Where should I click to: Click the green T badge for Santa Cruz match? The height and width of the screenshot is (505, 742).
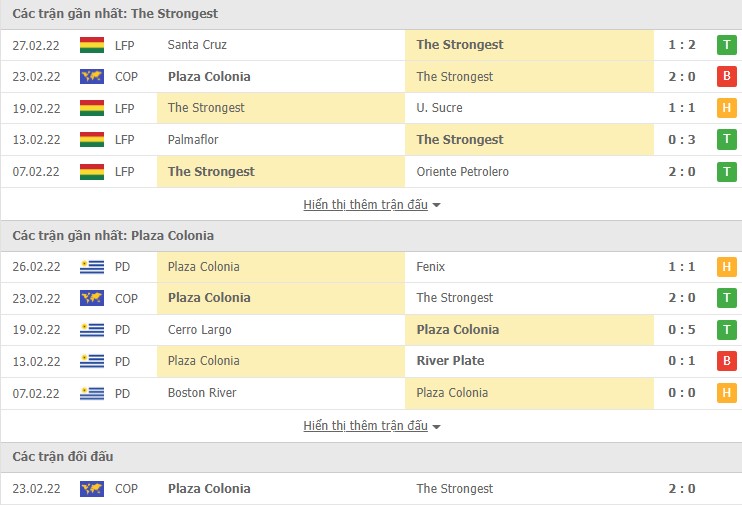726,45
